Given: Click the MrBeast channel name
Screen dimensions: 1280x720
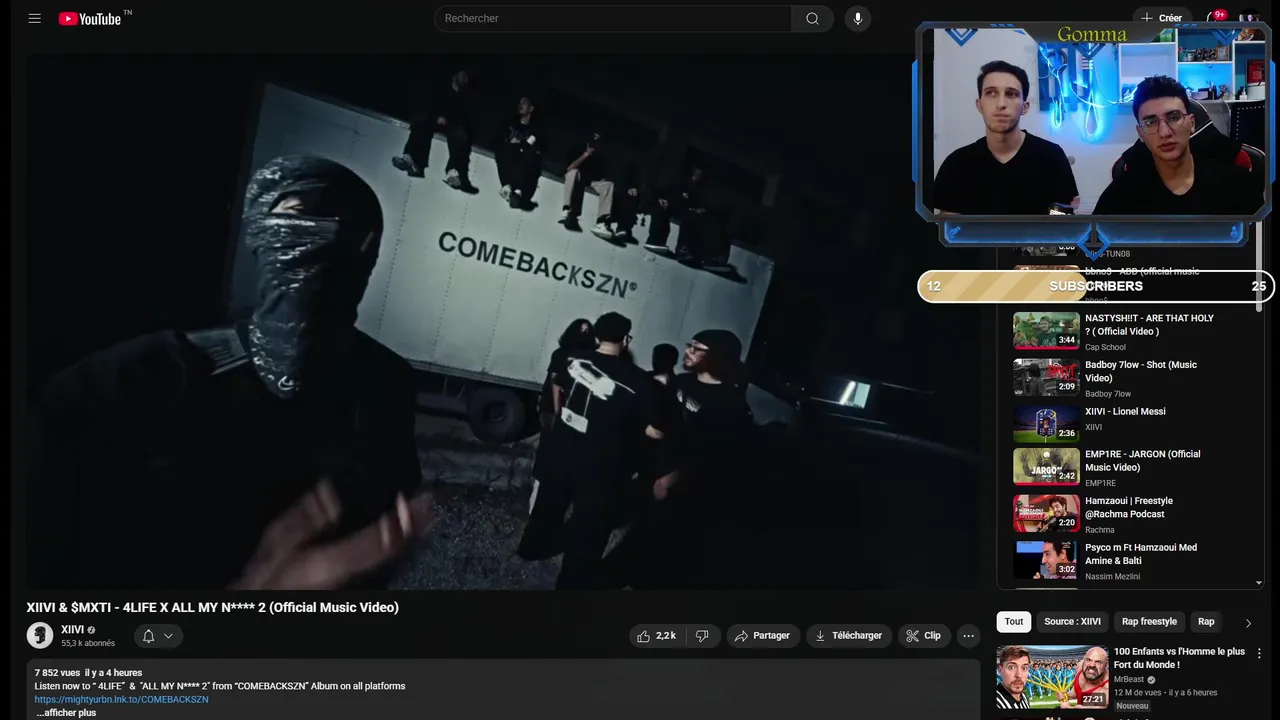Looking at the screenshot, I should tap(1129, 679).
